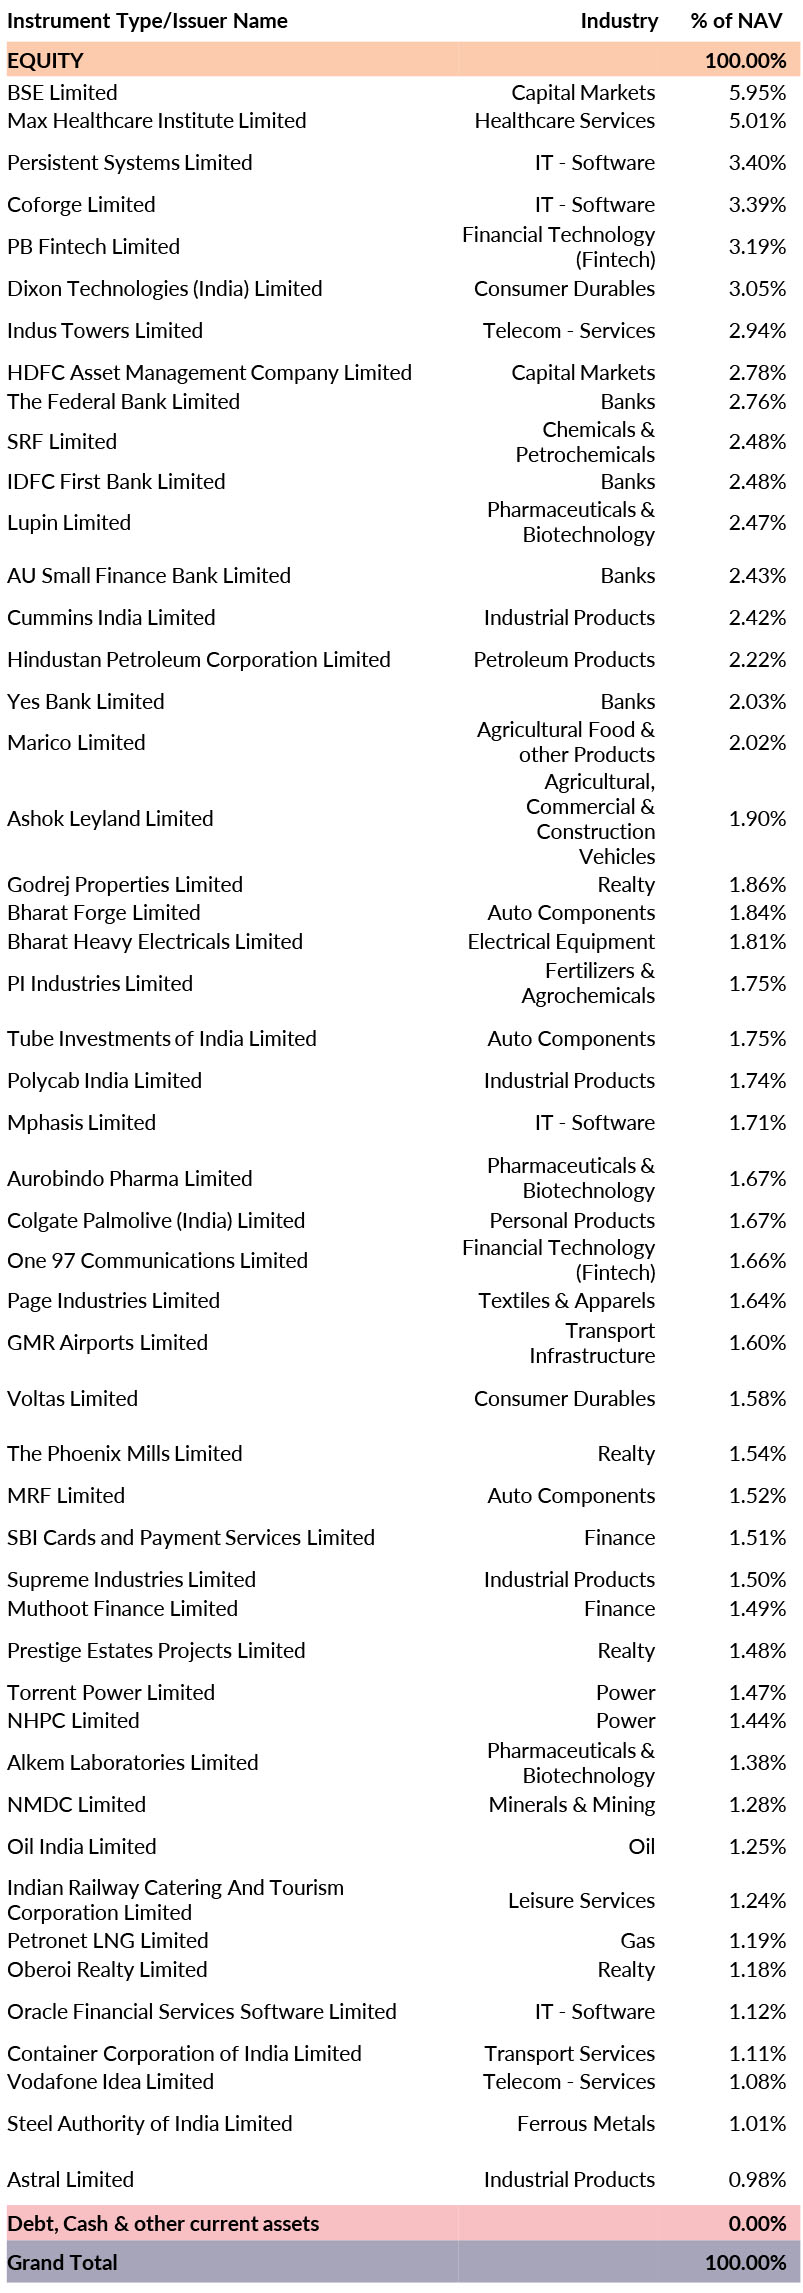
Task: Select the GMR Airports Limited row
Action: point(107,1343)
